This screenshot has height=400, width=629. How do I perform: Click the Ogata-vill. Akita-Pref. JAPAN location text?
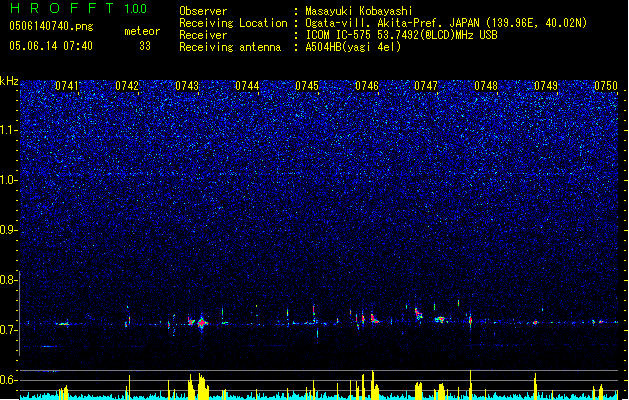pos(446,23)
